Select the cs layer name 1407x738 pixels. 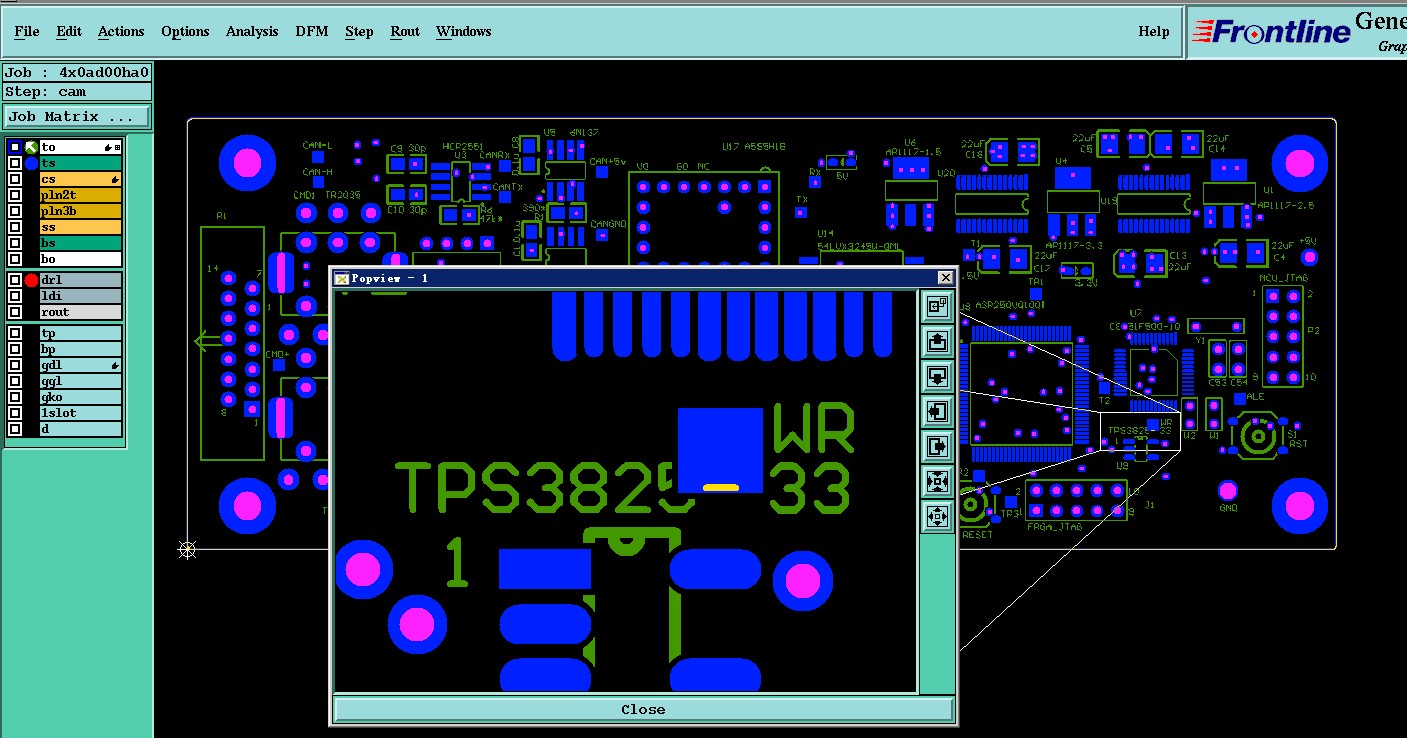[x=80, y=179]
